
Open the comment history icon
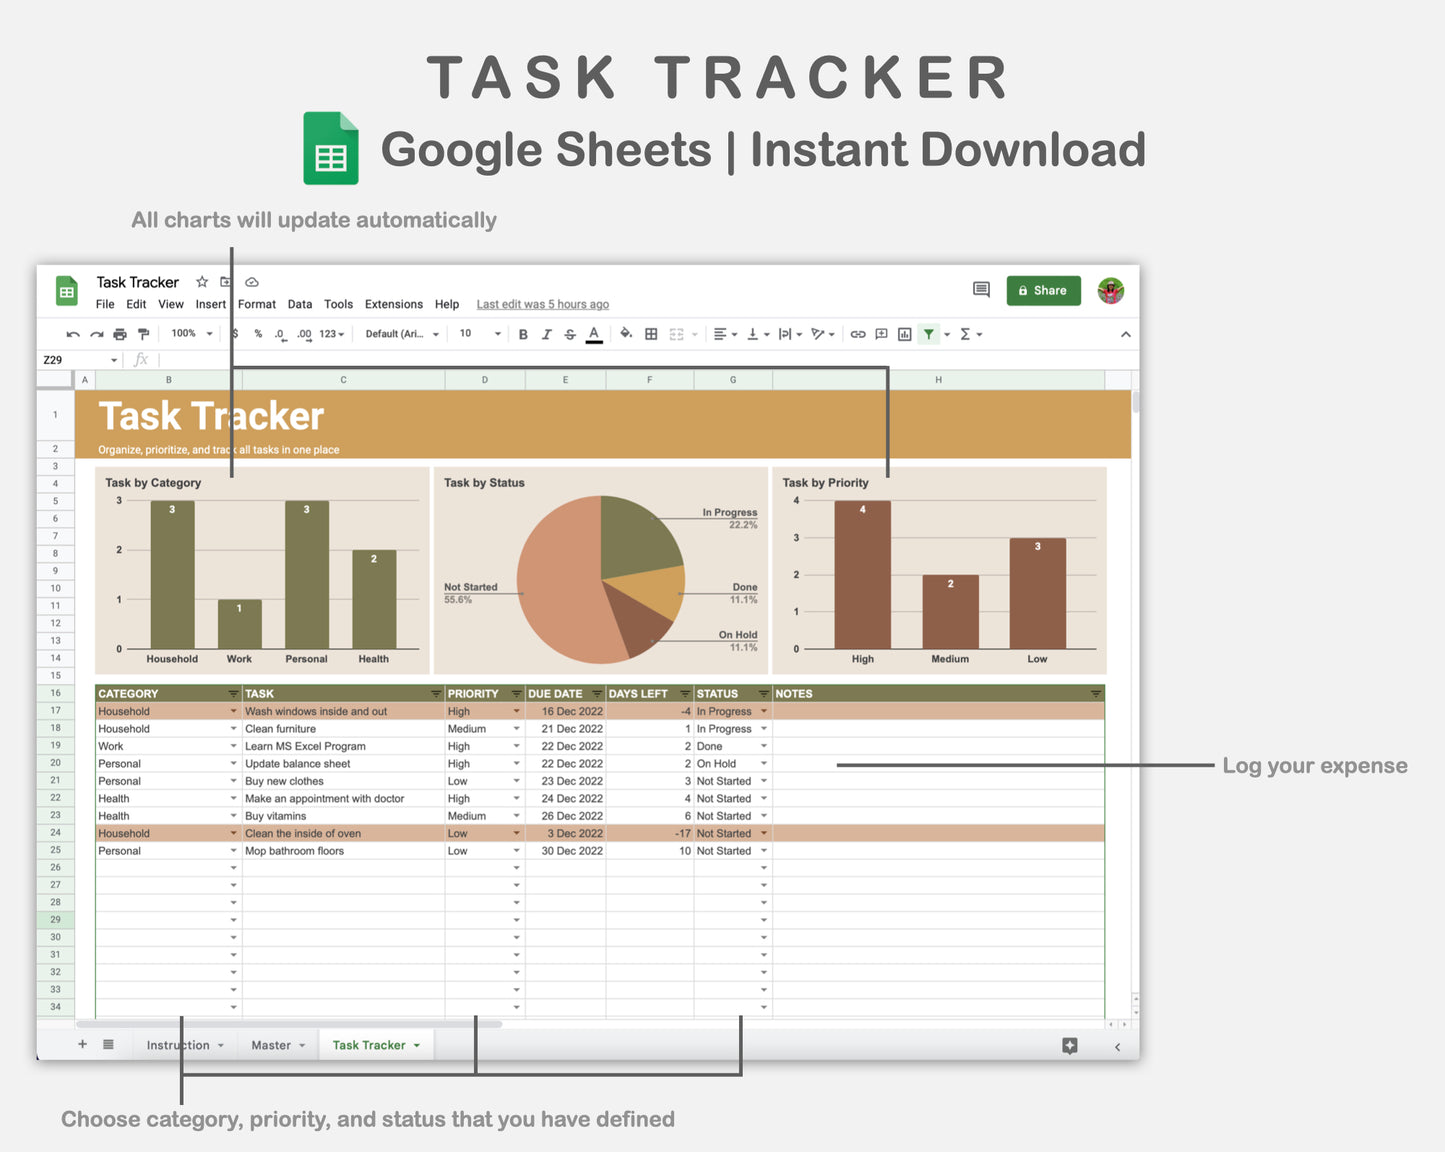(980, 290)
